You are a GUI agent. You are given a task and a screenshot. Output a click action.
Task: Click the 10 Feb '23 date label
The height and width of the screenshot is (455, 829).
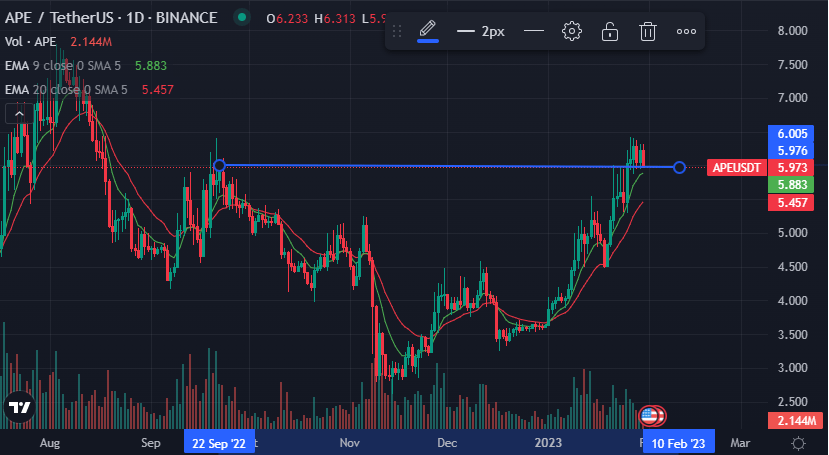pyautogui.click(x=678, y=443)
